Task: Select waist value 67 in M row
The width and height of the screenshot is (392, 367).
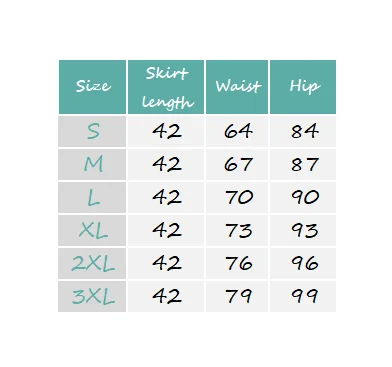Action: click(237, 164)
